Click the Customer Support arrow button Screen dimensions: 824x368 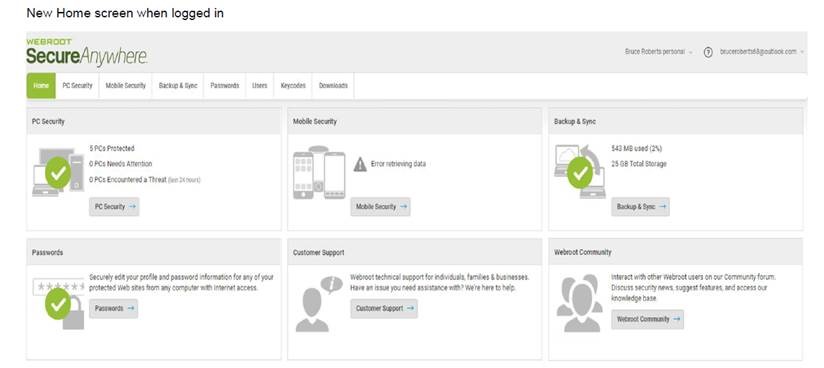coord(384,309)
